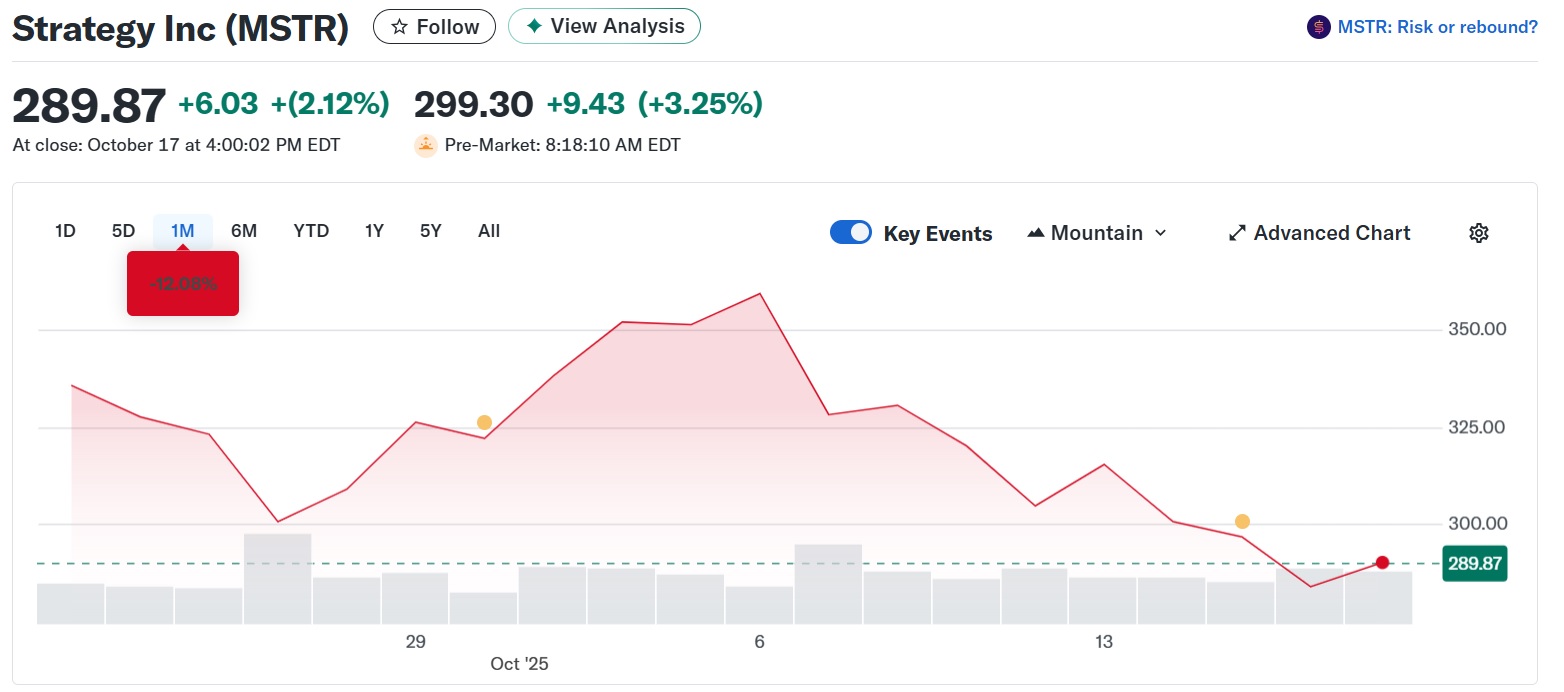Open the "MSTR: Risk or rebound?" link
1564x692 pixels.
point(1437,27)
